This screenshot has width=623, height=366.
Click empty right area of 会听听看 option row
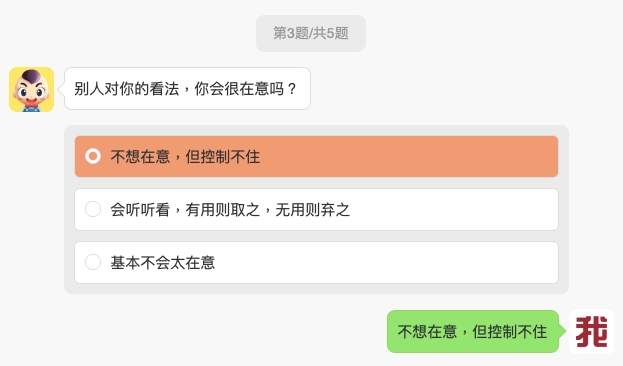(455, 209)
